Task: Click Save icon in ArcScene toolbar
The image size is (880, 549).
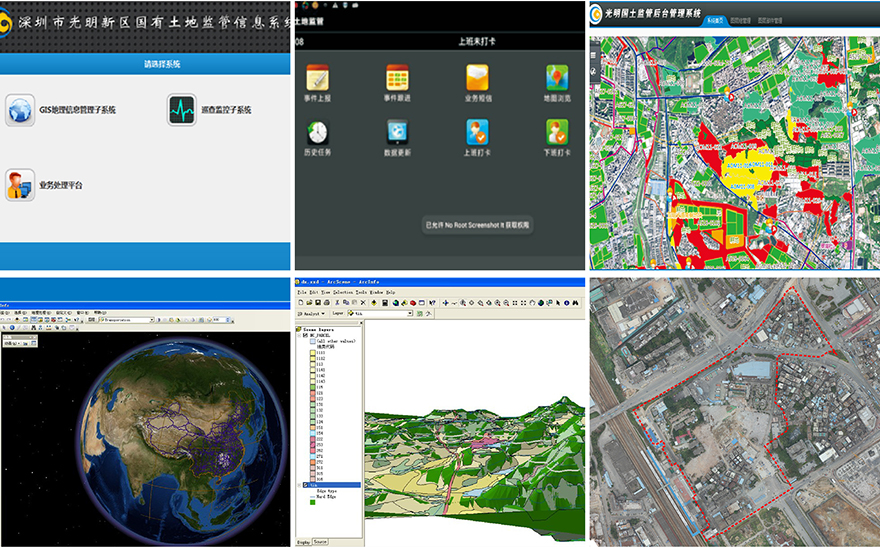Action: point(318,303)
